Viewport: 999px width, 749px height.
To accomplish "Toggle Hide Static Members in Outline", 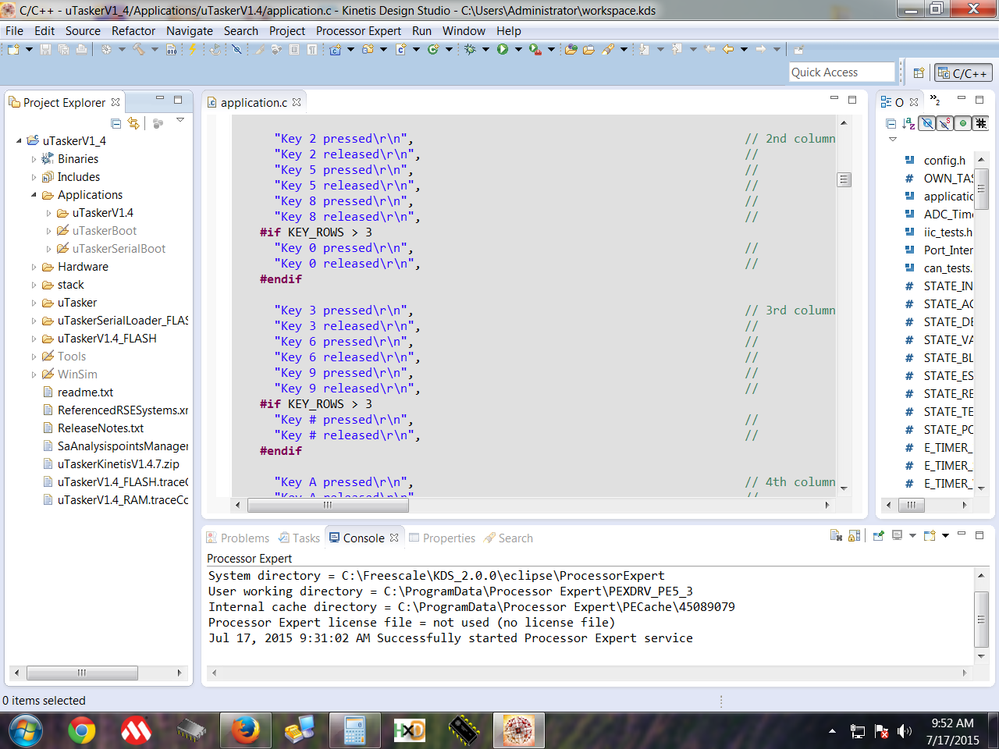I will 944,124.
